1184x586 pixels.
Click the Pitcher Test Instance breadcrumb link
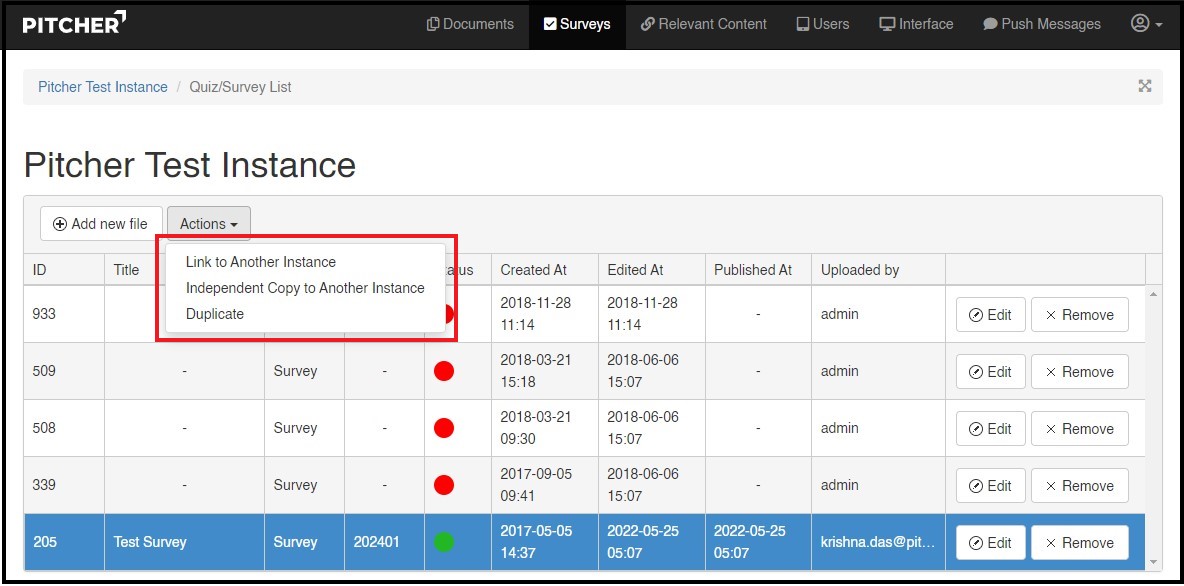pos(103,87)
